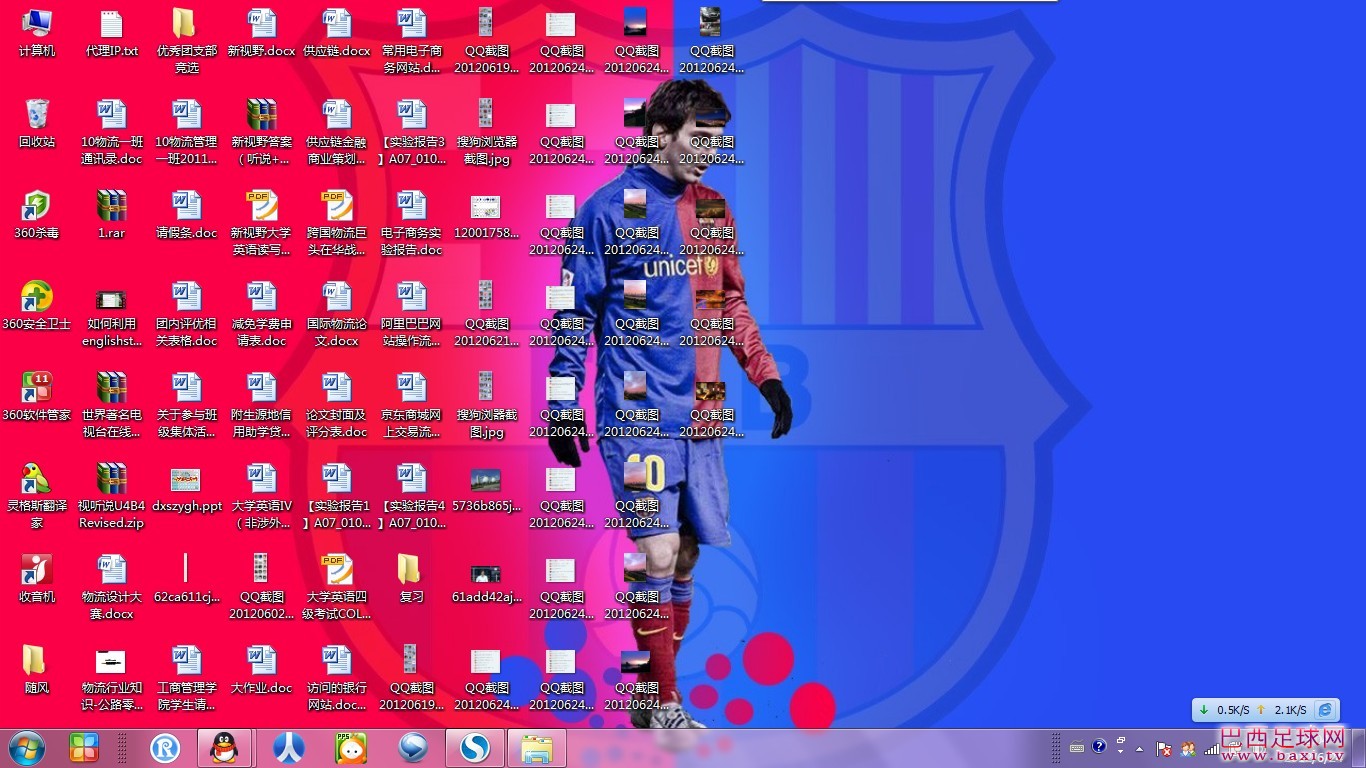
Task: Select 【实验报告3】A07_010 document
Action: pyautogui.click(x=411, y=132)
